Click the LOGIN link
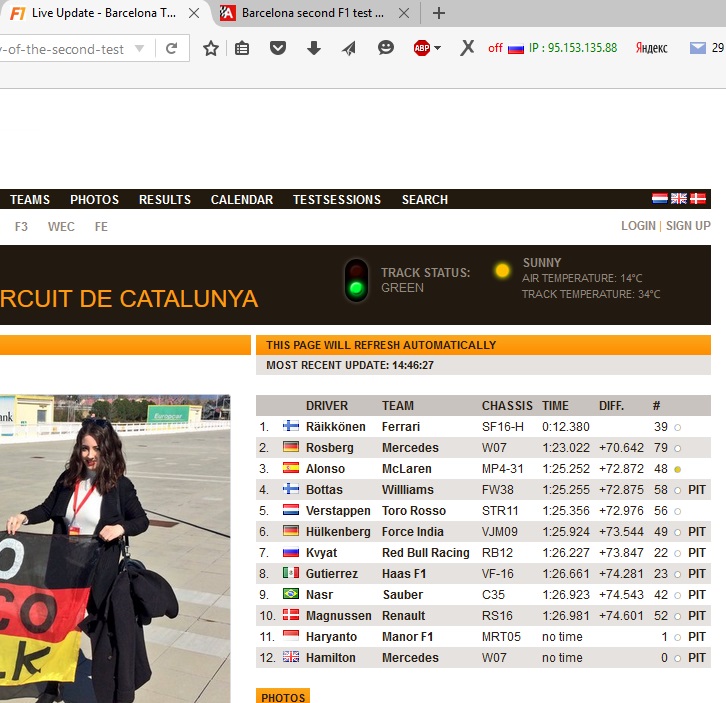 pos(638,226)
